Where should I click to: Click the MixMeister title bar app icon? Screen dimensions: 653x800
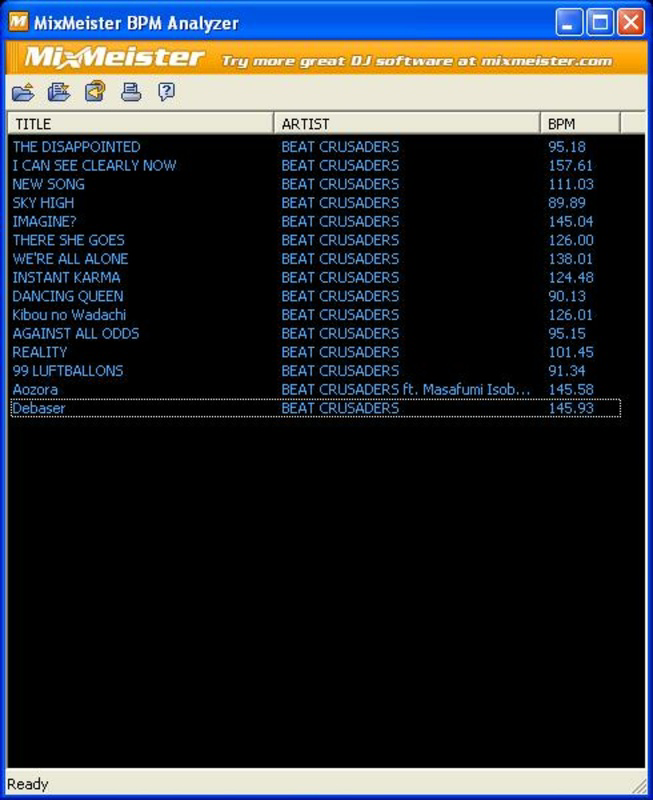point(19,22)
